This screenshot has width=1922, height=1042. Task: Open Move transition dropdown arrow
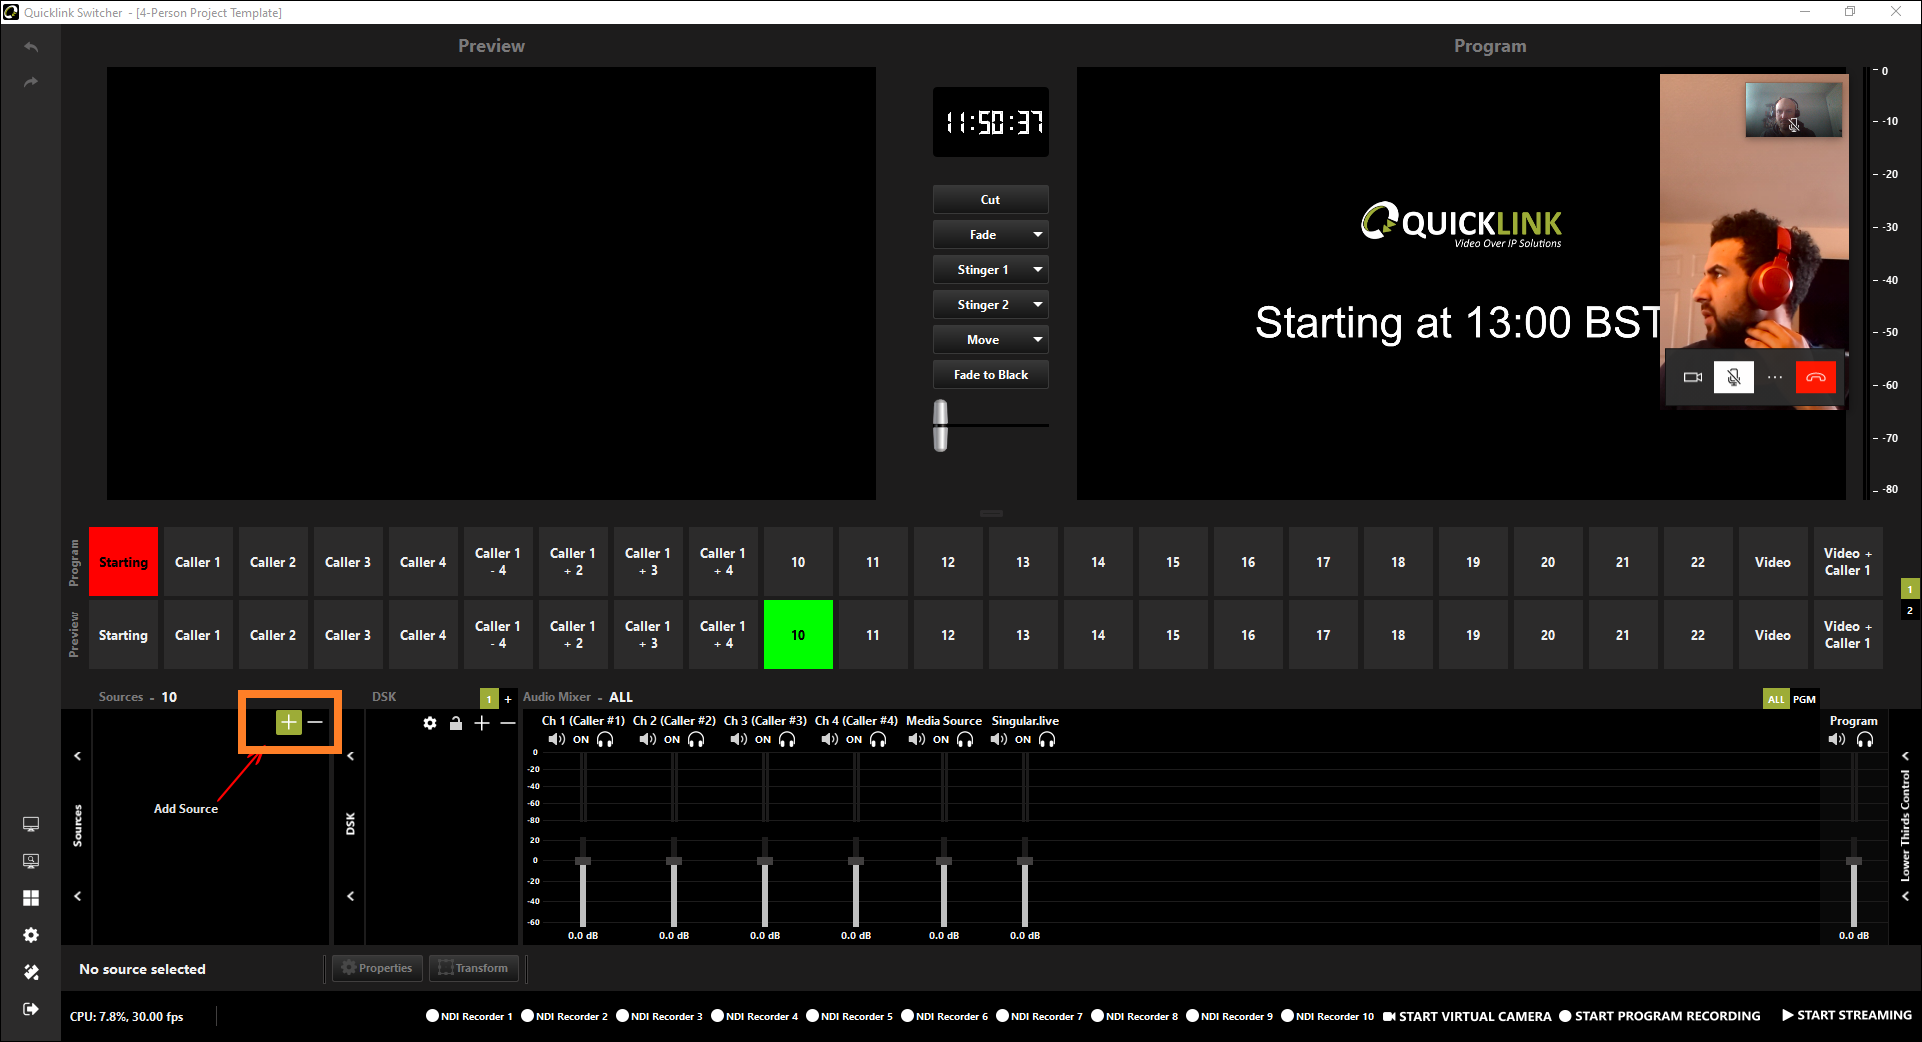point(1038,340)
